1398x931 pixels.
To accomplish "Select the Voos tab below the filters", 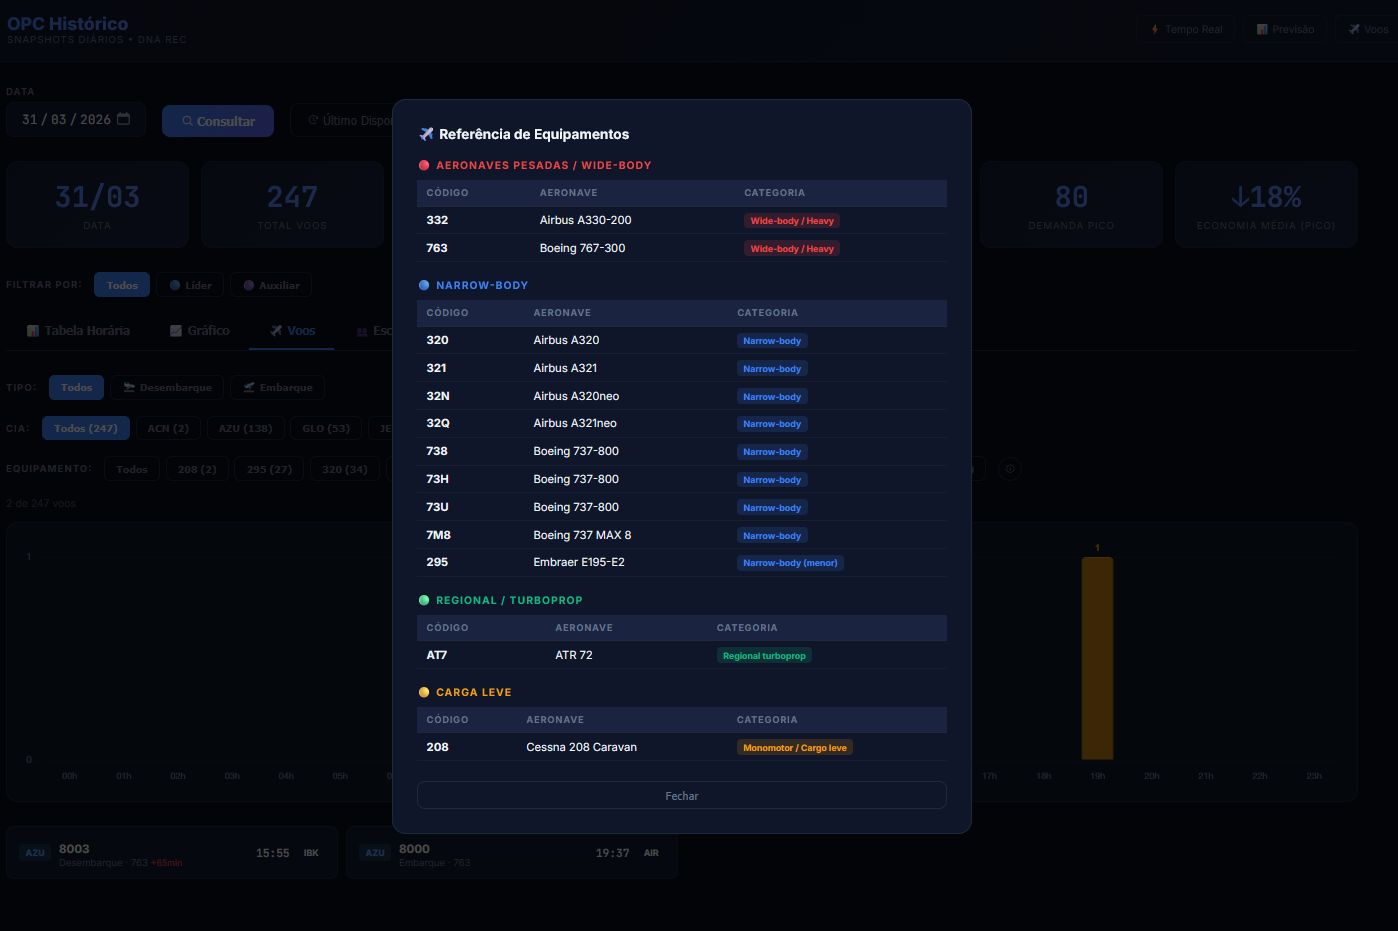I will [x=292, y=330].
